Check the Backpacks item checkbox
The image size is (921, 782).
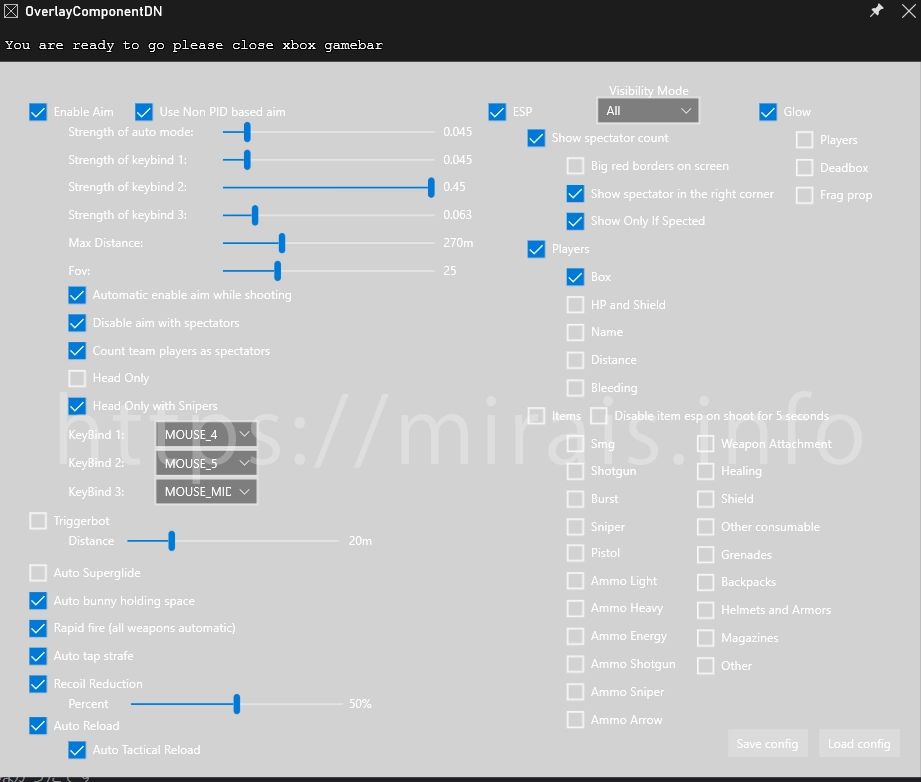tap(706, 582)
